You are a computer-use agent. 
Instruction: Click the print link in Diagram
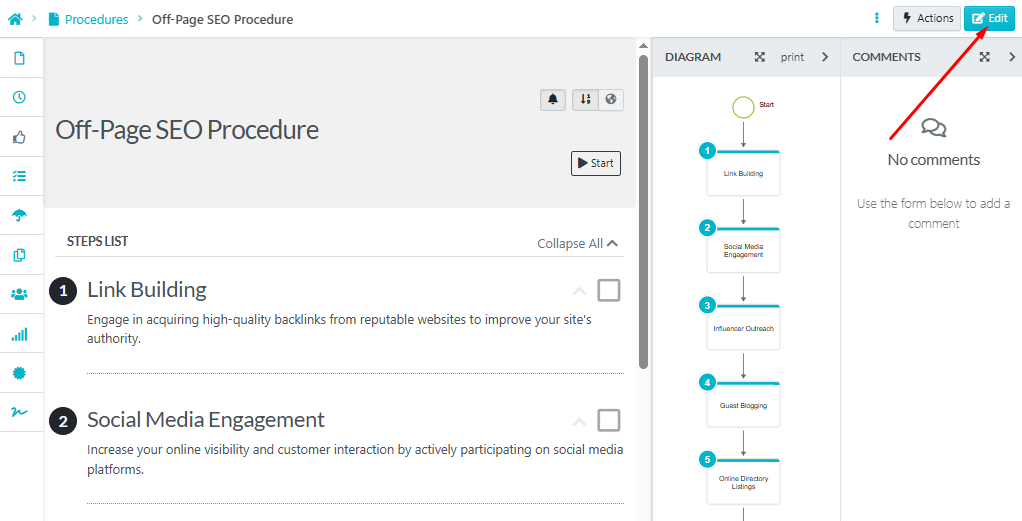coord(793,57)
